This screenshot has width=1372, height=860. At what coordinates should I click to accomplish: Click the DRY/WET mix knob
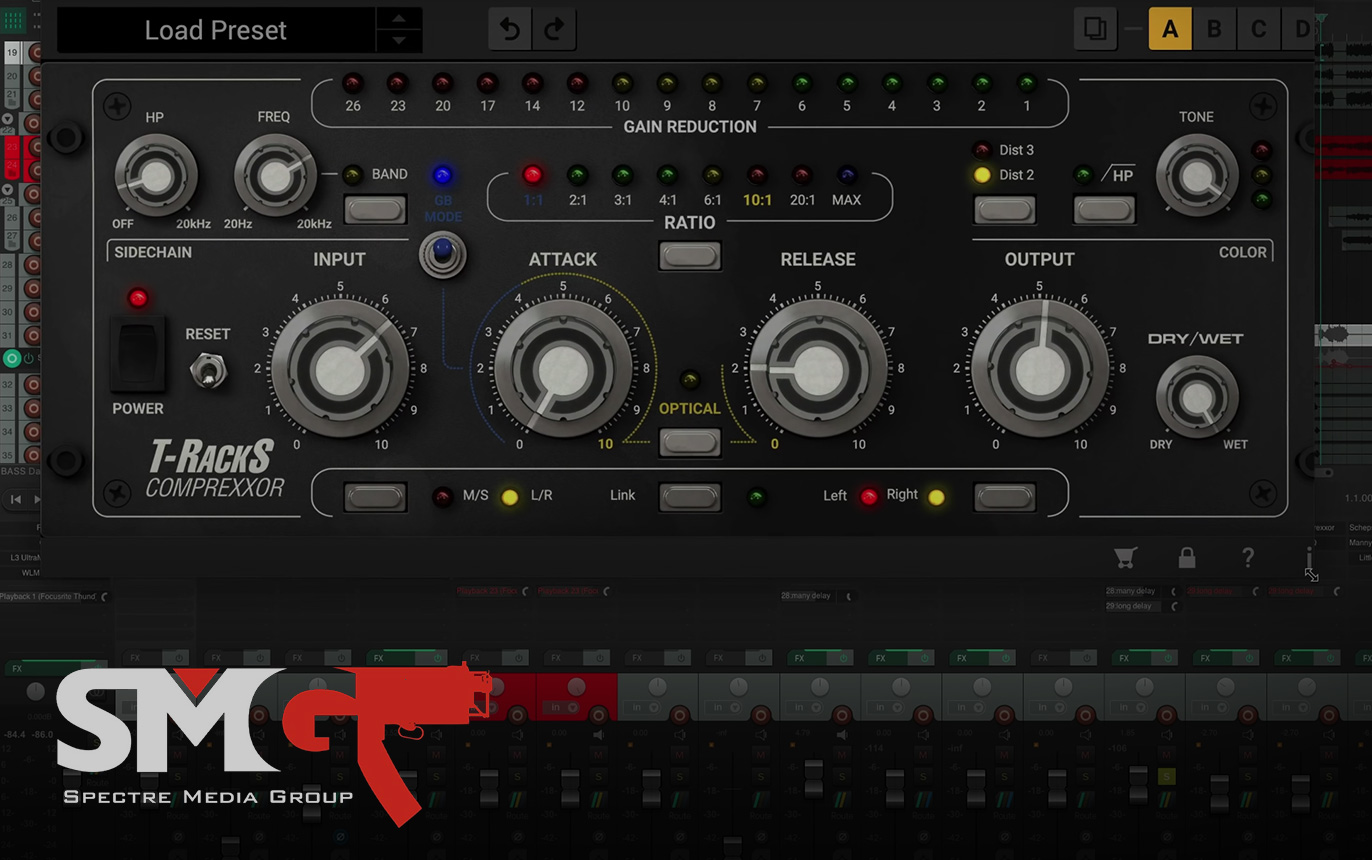coord(1196,397)
